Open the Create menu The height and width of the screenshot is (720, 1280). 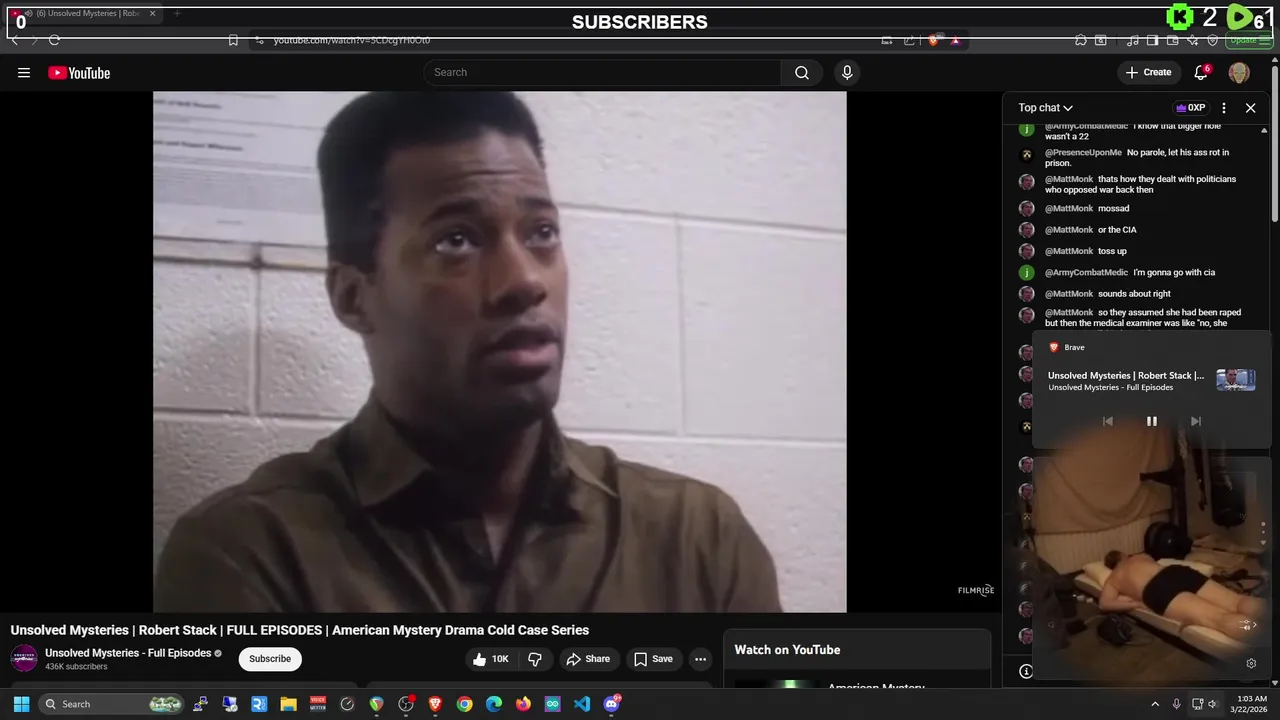(1148, 72)
